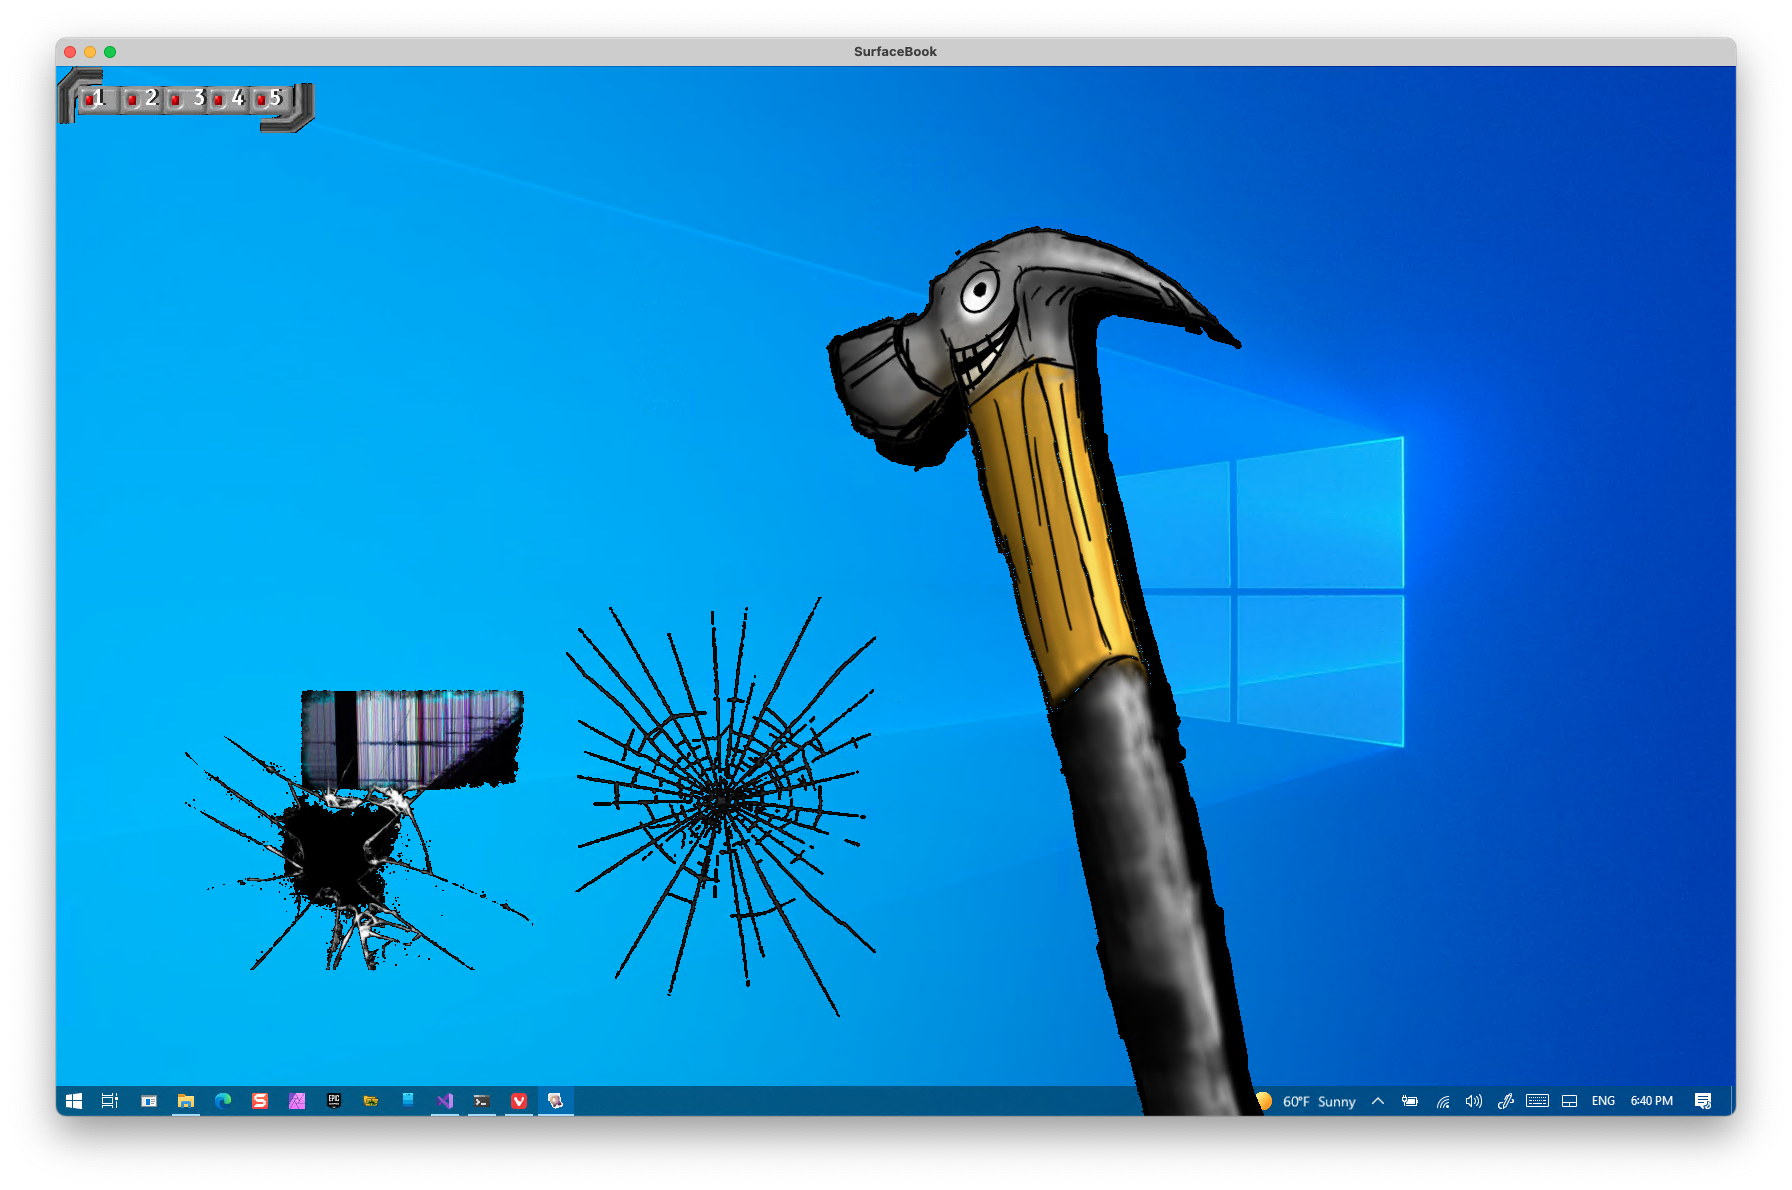The height and width of the screenshot is (1190, 1792).
Task: Toggle Windows Ink Workspace via pen icon
Action: [x=1506, y=1101]
